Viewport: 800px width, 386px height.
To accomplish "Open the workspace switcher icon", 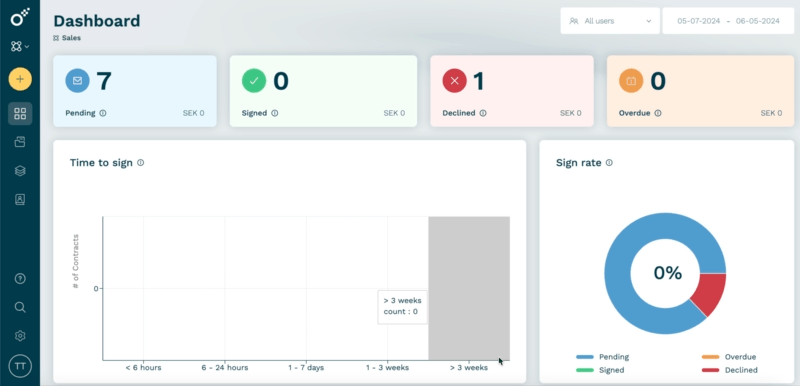I will coord(19,46).
